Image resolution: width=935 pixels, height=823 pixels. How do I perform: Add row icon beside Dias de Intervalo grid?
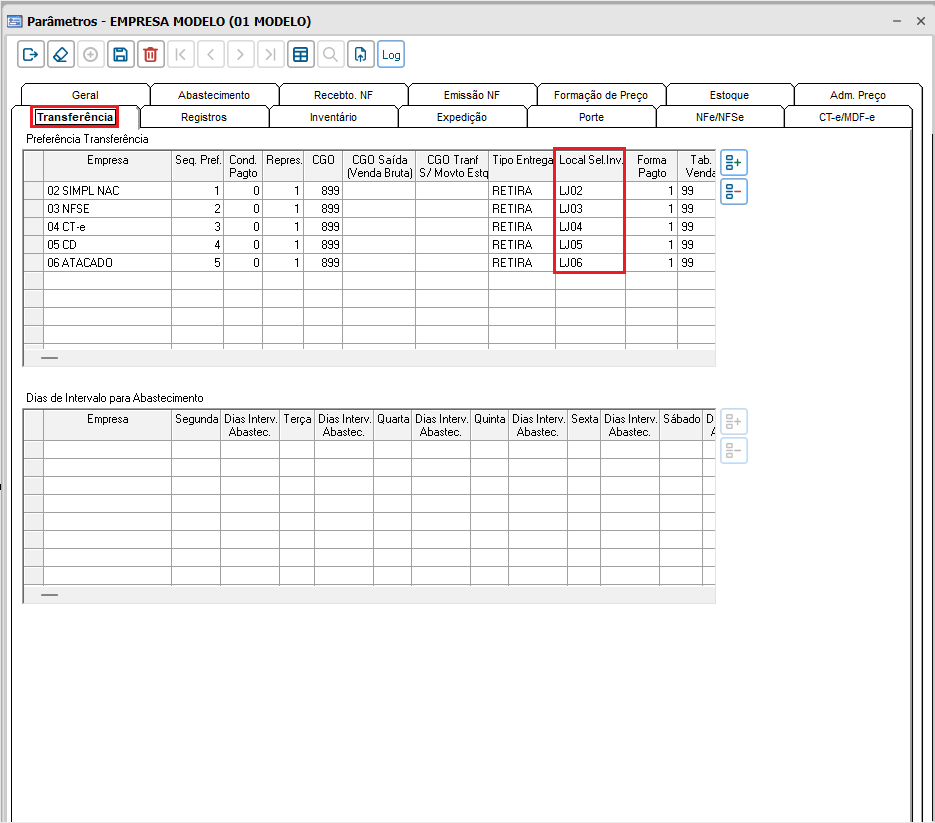pyautogui.click(x=733, y=422)
